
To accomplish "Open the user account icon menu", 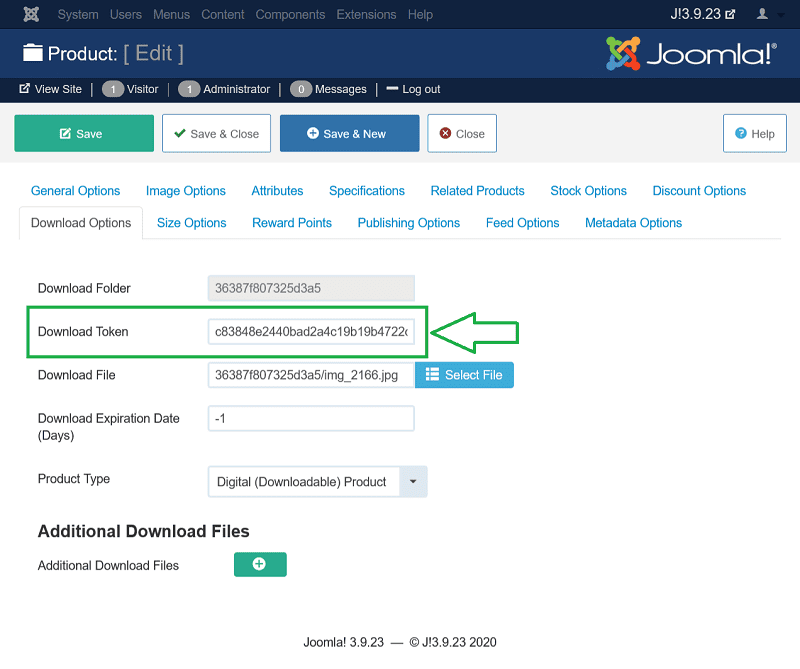I will coord(768,15).
